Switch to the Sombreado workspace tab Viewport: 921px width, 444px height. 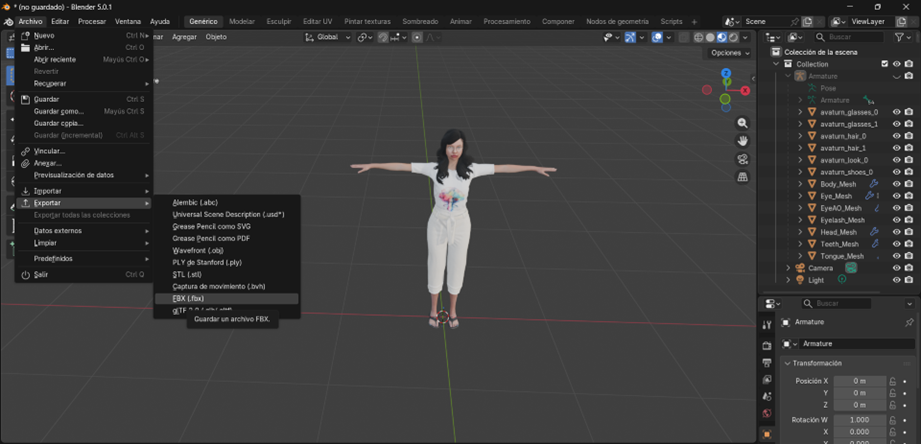click(420, 22)
